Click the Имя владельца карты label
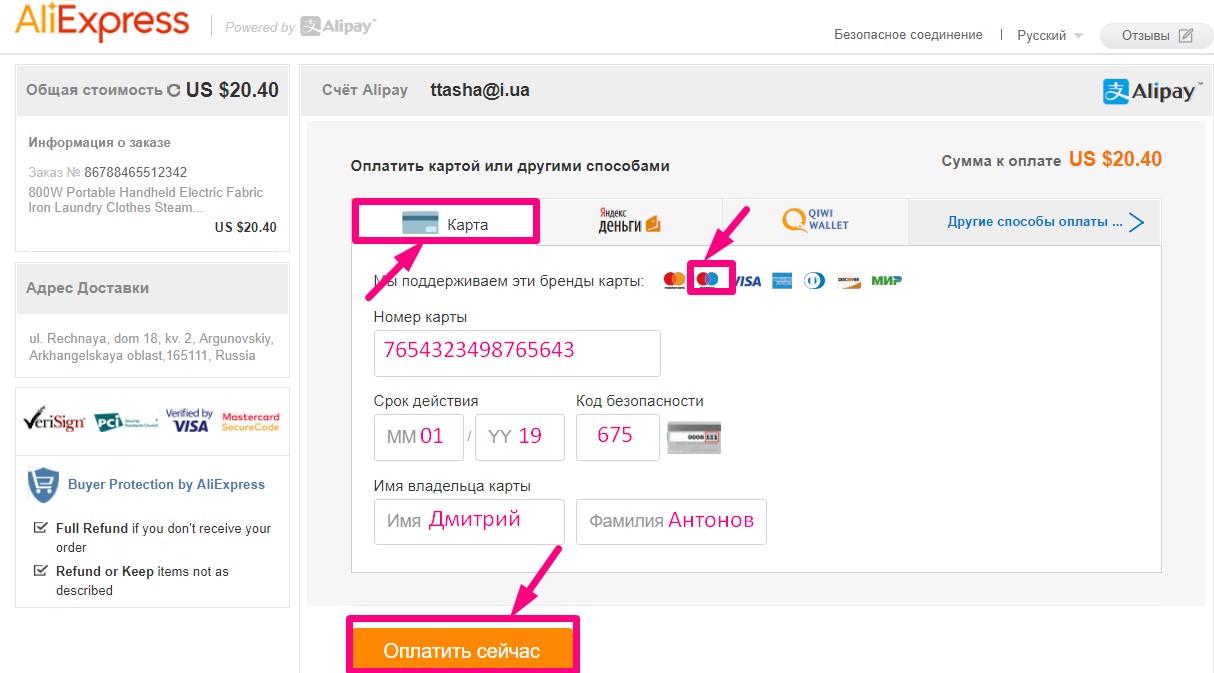Viewport: 1214px width, 673px height. coord(452,486)
